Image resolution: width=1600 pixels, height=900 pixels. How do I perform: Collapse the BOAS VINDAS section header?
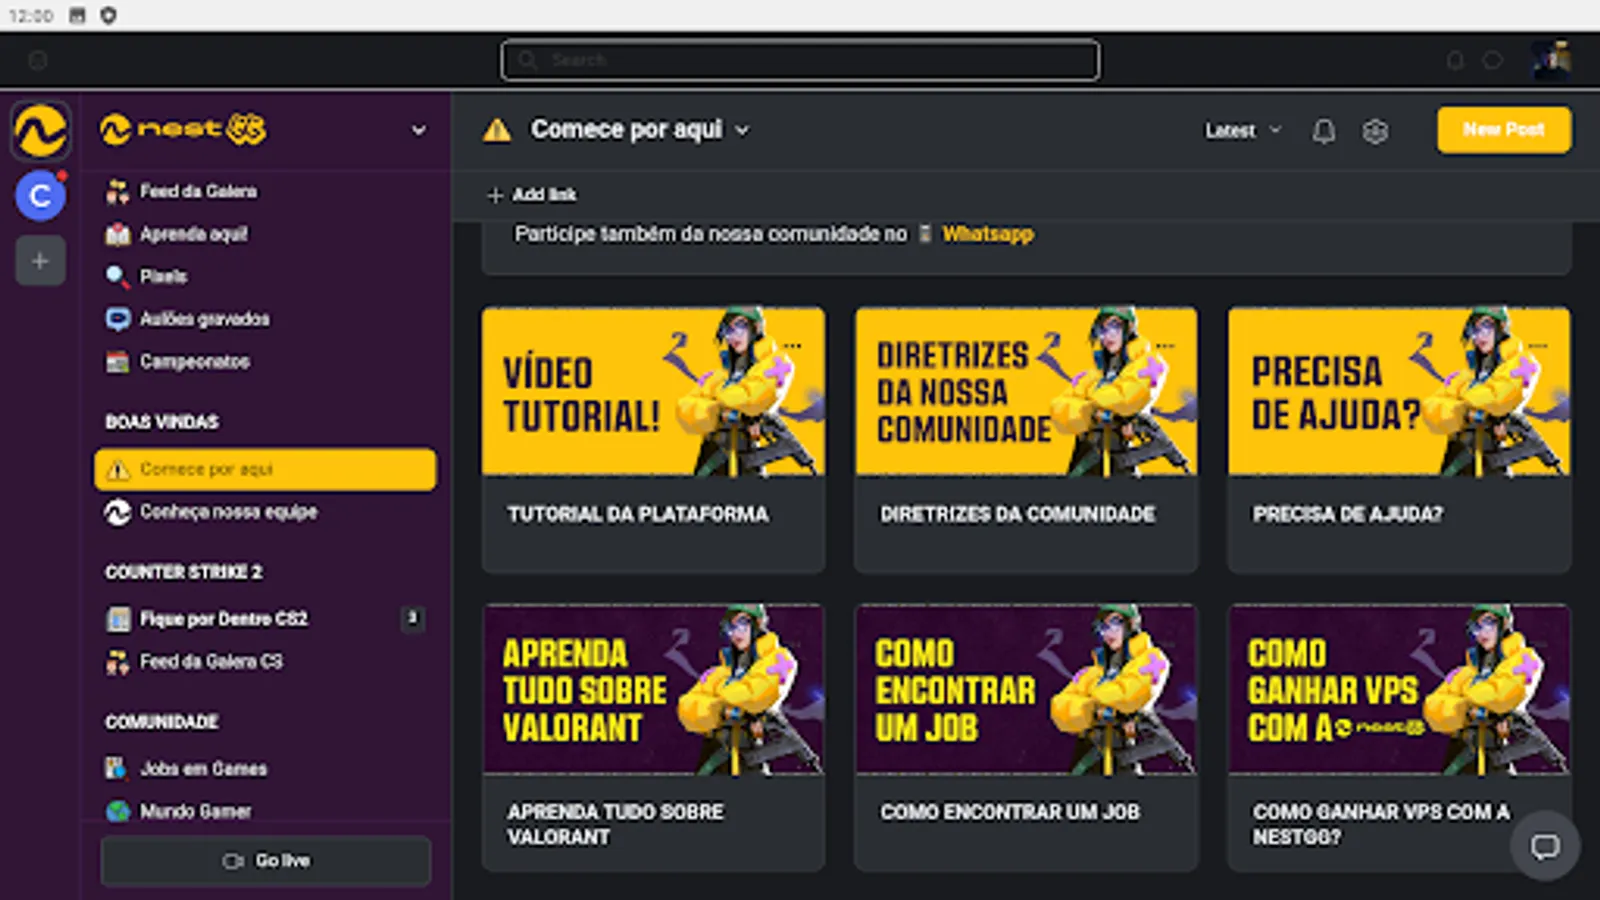(162, 422)
